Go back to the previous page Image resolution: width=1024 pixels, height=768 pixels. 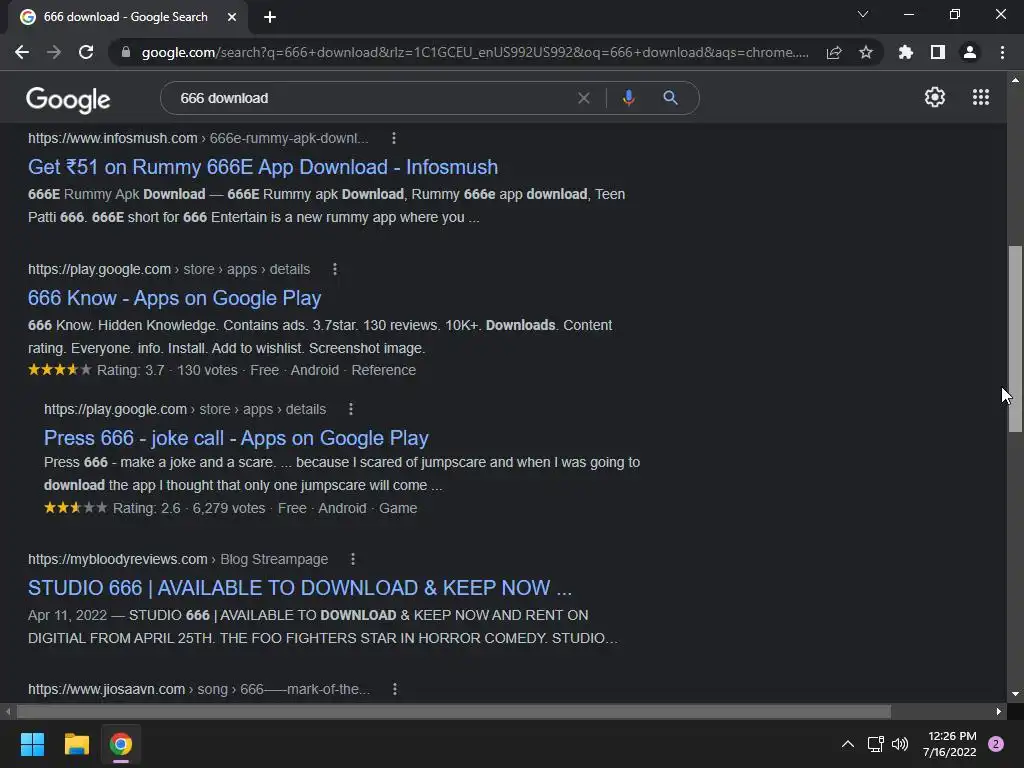coord(22,52)
